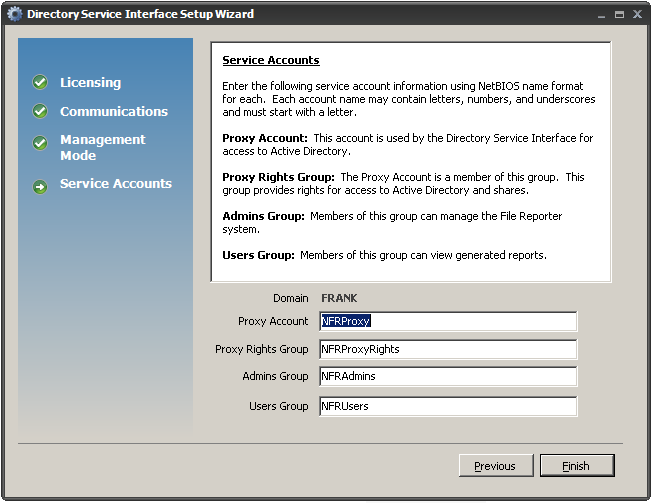The image size is (652, 503).
Task: Select the Licensing step in the sidebar
Action: (x=90, y=83)
